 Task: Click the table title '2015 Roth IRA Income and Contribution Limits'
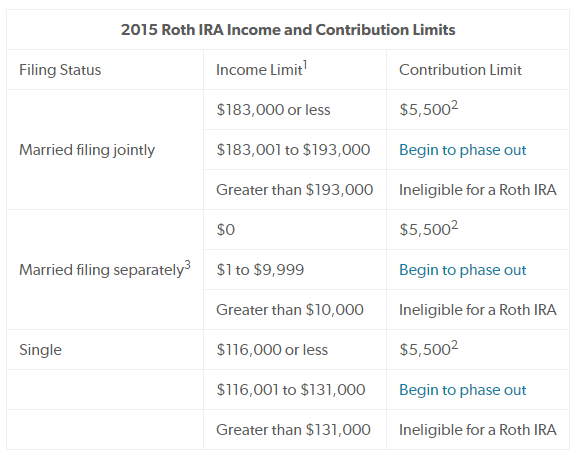(288, 30)
